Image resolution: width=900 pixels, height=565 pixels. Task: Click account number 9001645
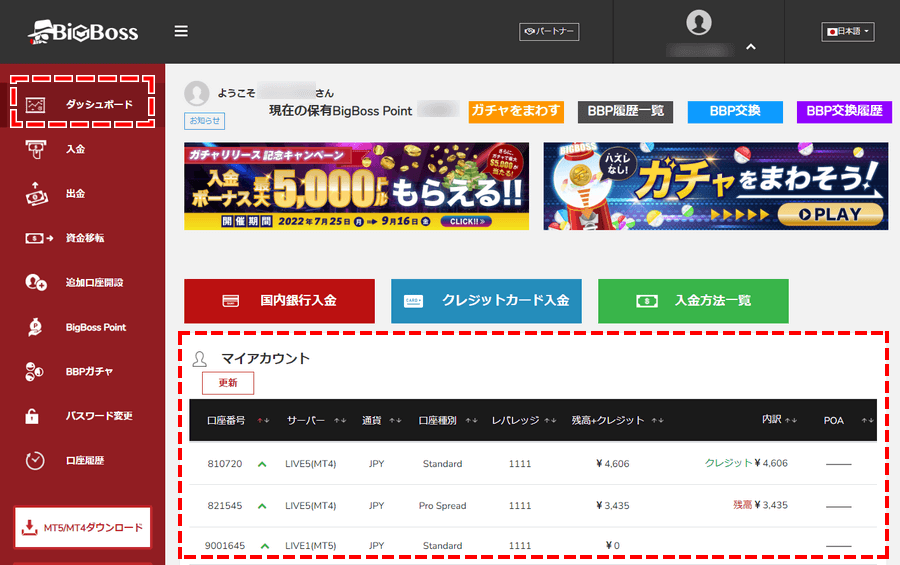(224, 546)
